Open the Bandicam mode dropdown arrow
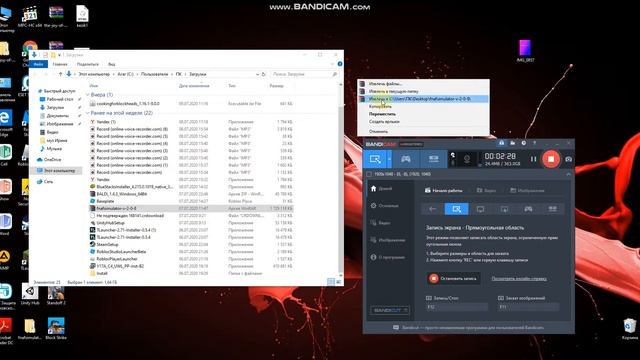The height and width of the screenshot is (360, 640). 389,159
